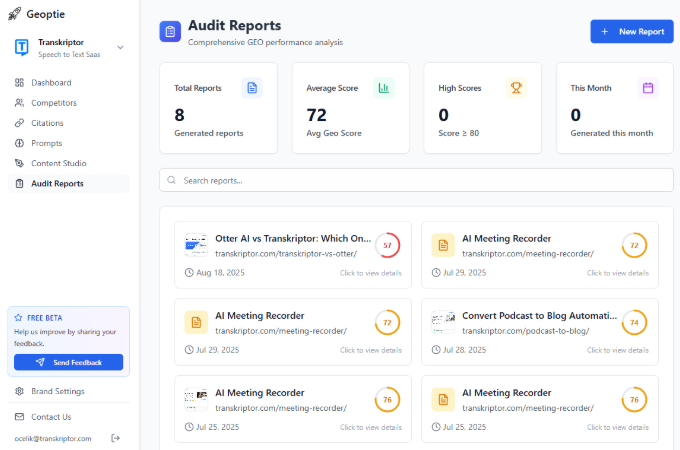Open the Otter AI vs Transkriptor report thumbnail
680x450 pixels.
(x=195, y=245)
